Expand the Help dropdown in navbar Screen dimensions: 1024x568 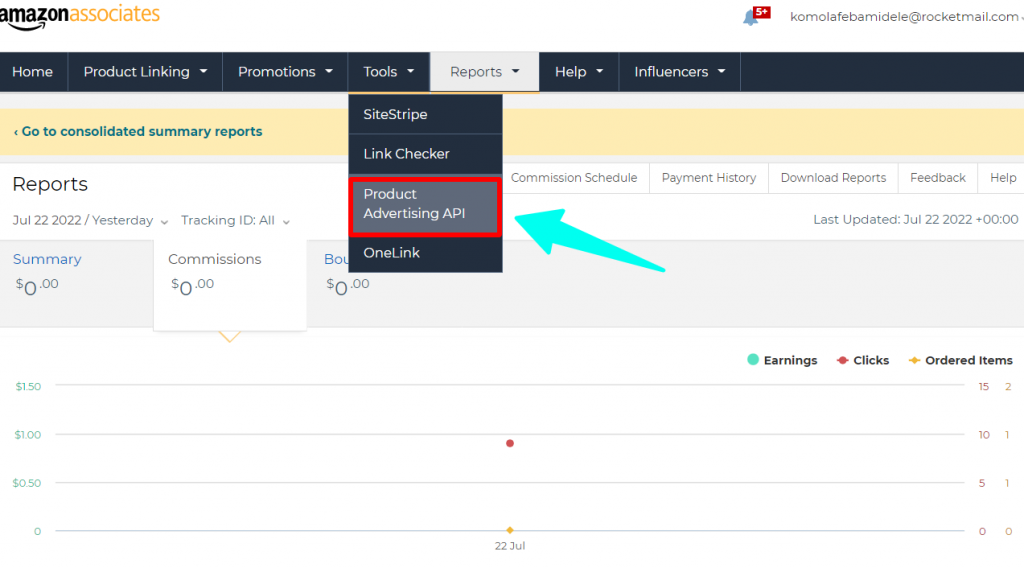click(x=579, y=72)
